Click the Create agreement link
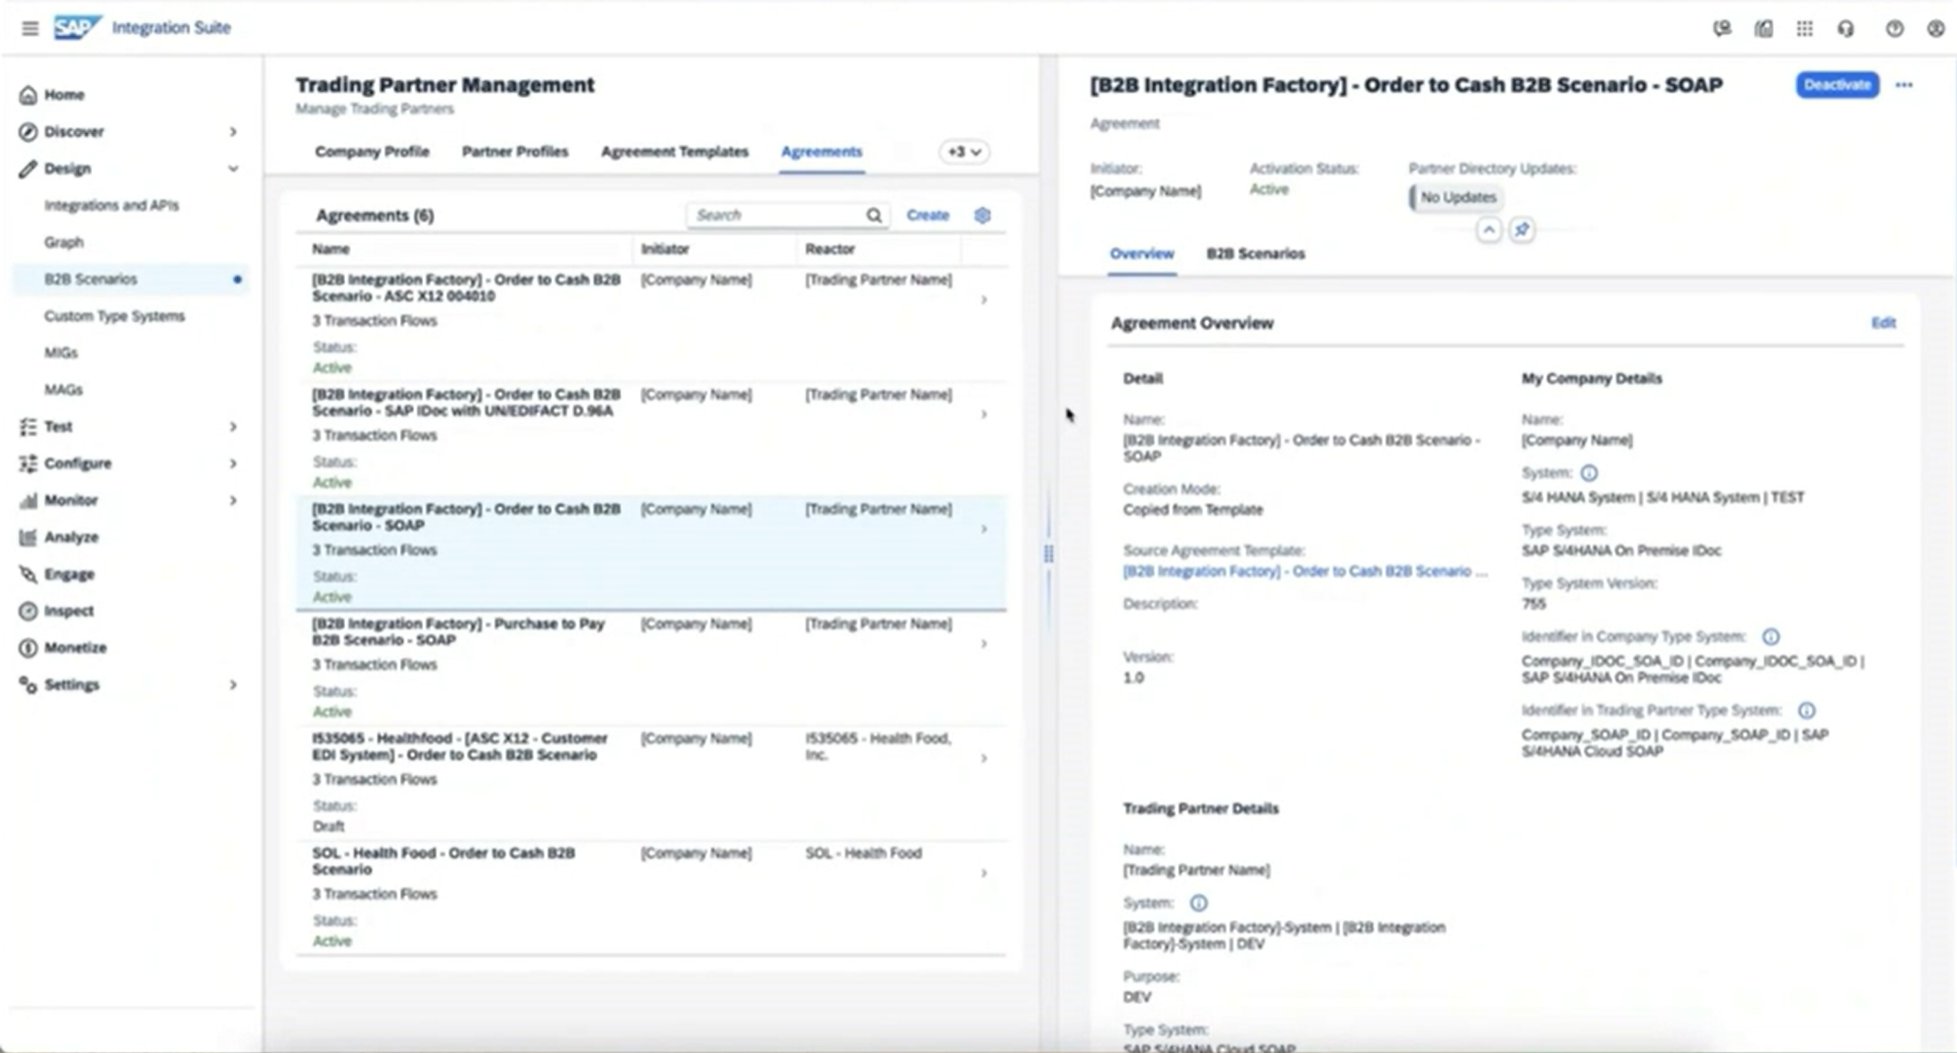This screenshot has height=1053, width=1957. [927, 215]
